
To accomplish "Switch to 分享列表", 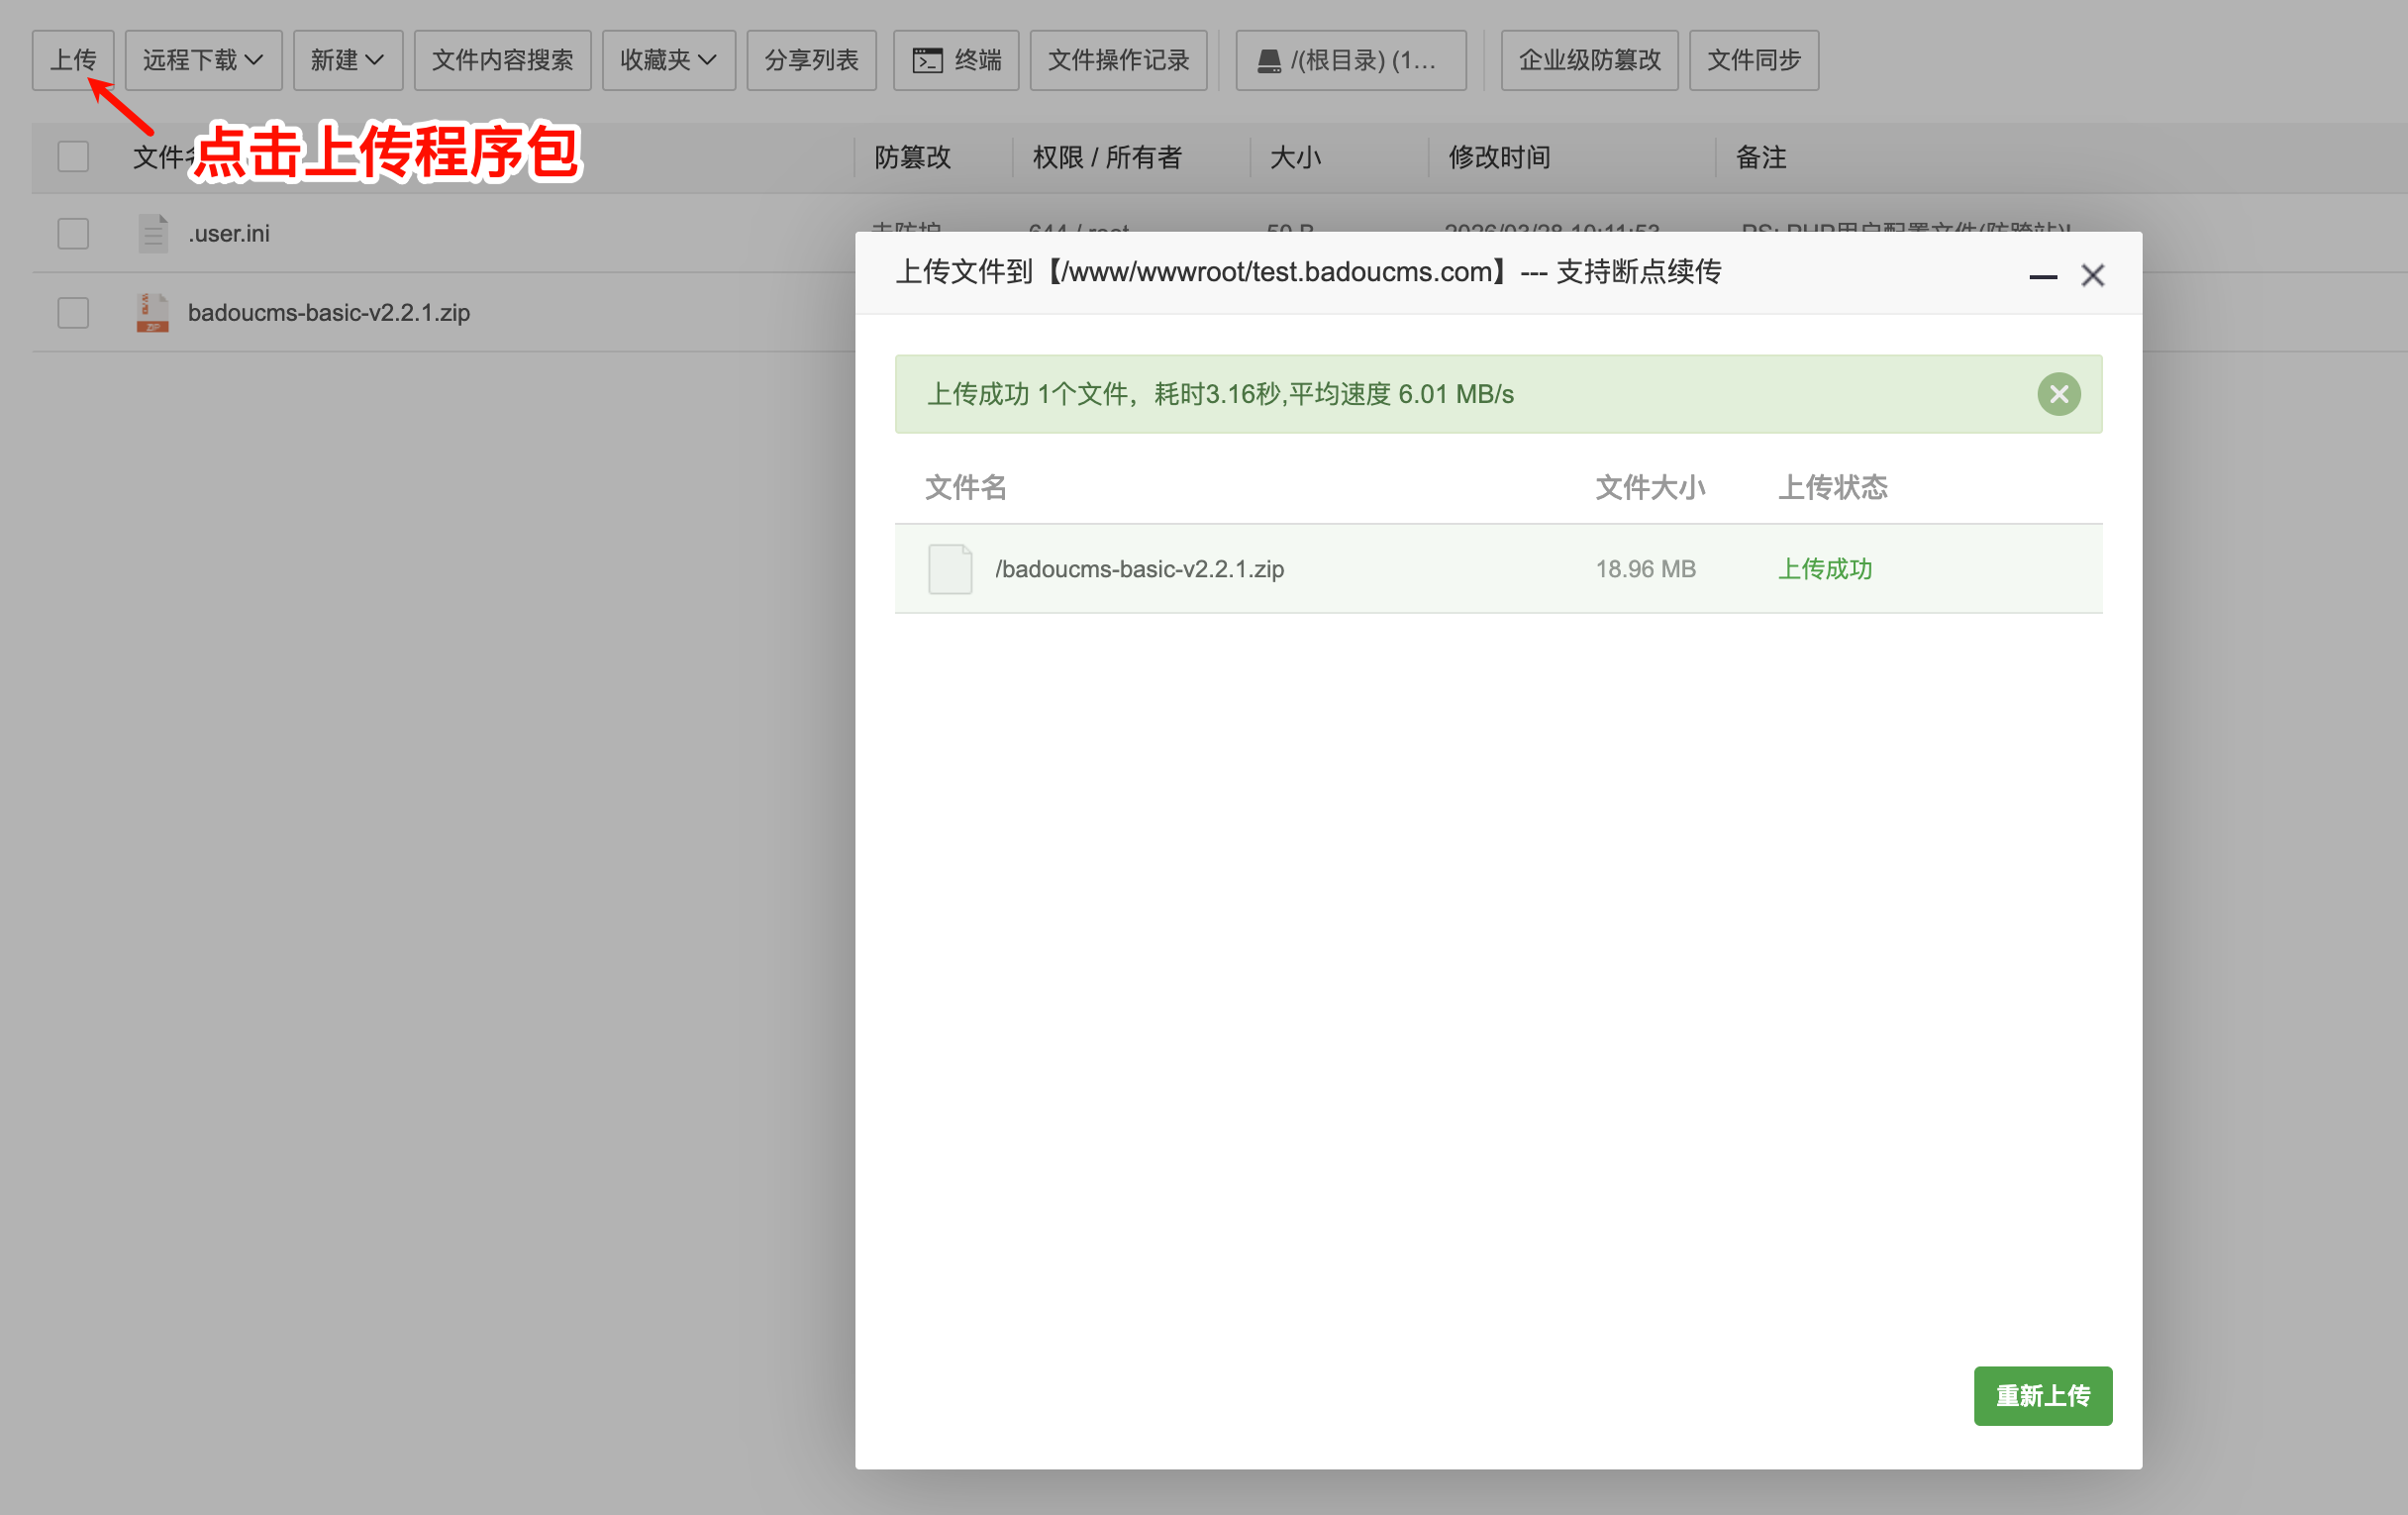I will (811, 60).
